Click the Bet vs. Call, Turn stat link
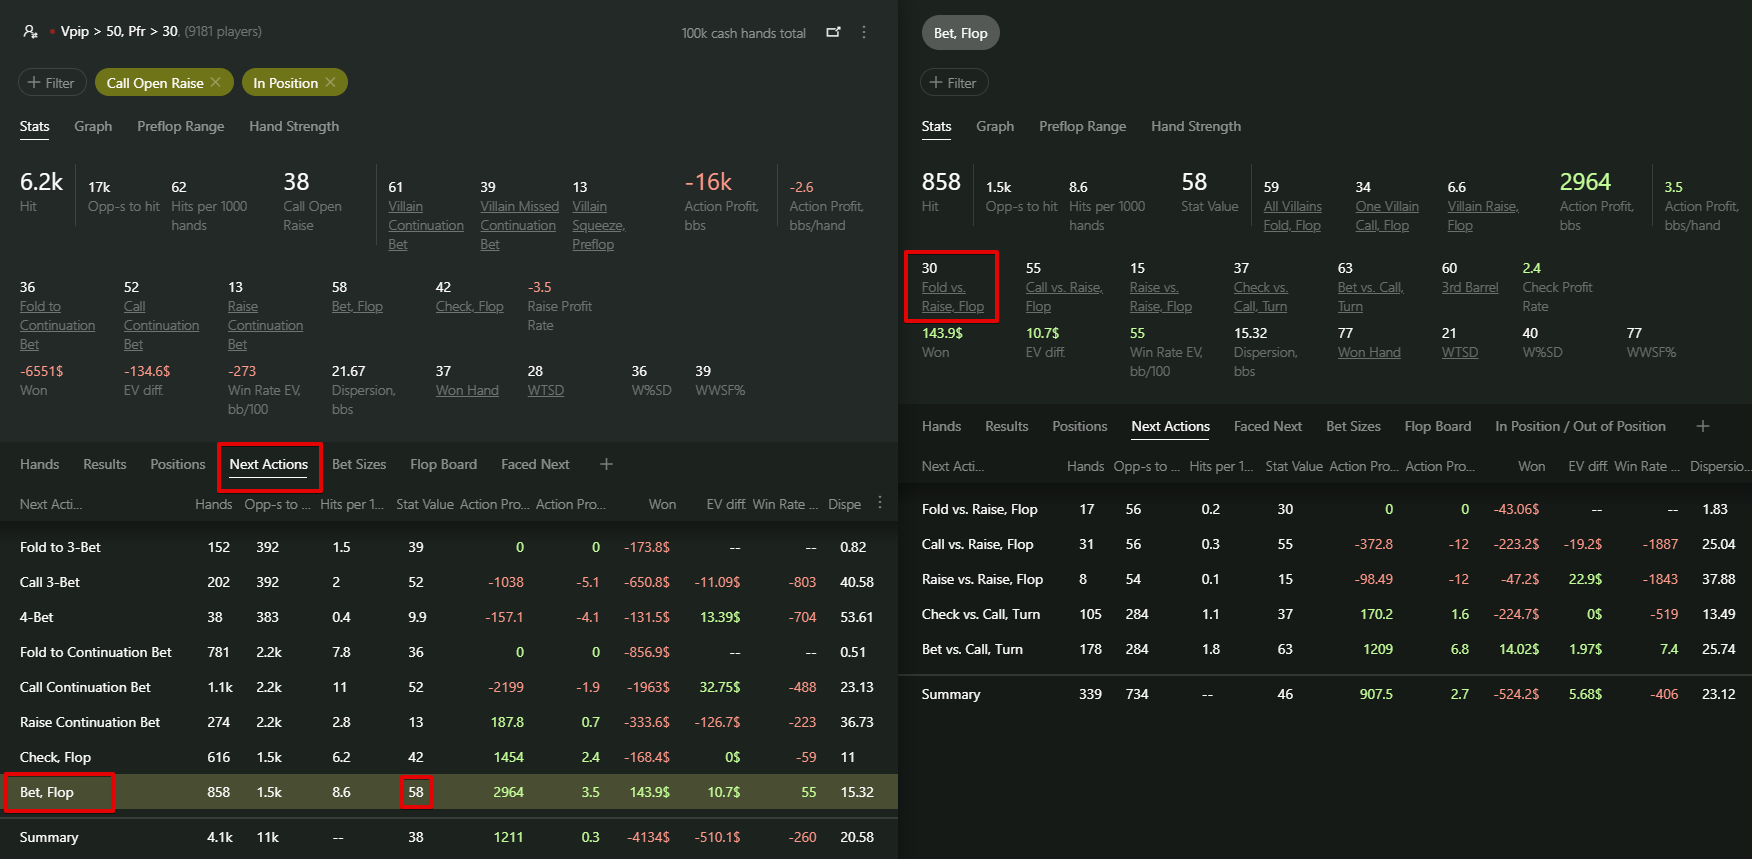The image size is (1752, 859). (1370, 297)
